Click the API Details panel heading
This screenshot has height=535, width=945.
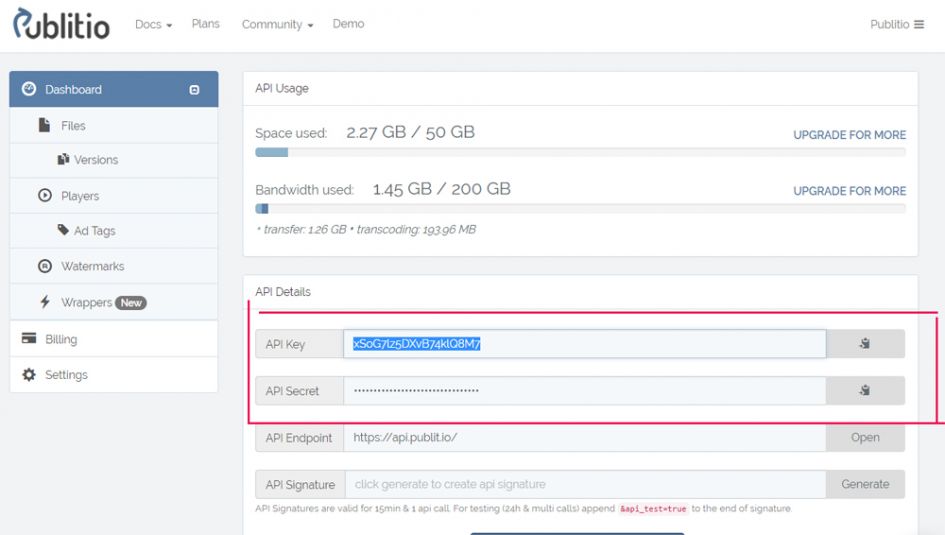283,292
